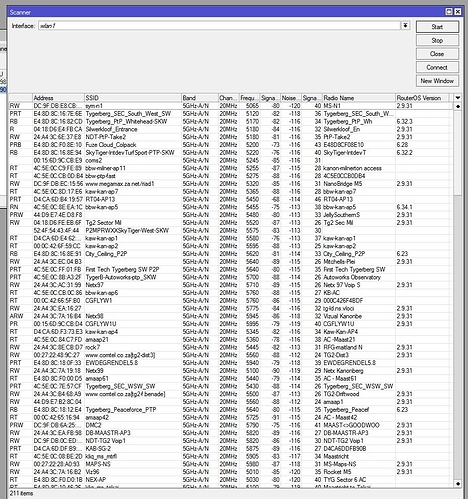Select NDT-PtP-Take2 network
468x499 pixels.
[231, 137]
